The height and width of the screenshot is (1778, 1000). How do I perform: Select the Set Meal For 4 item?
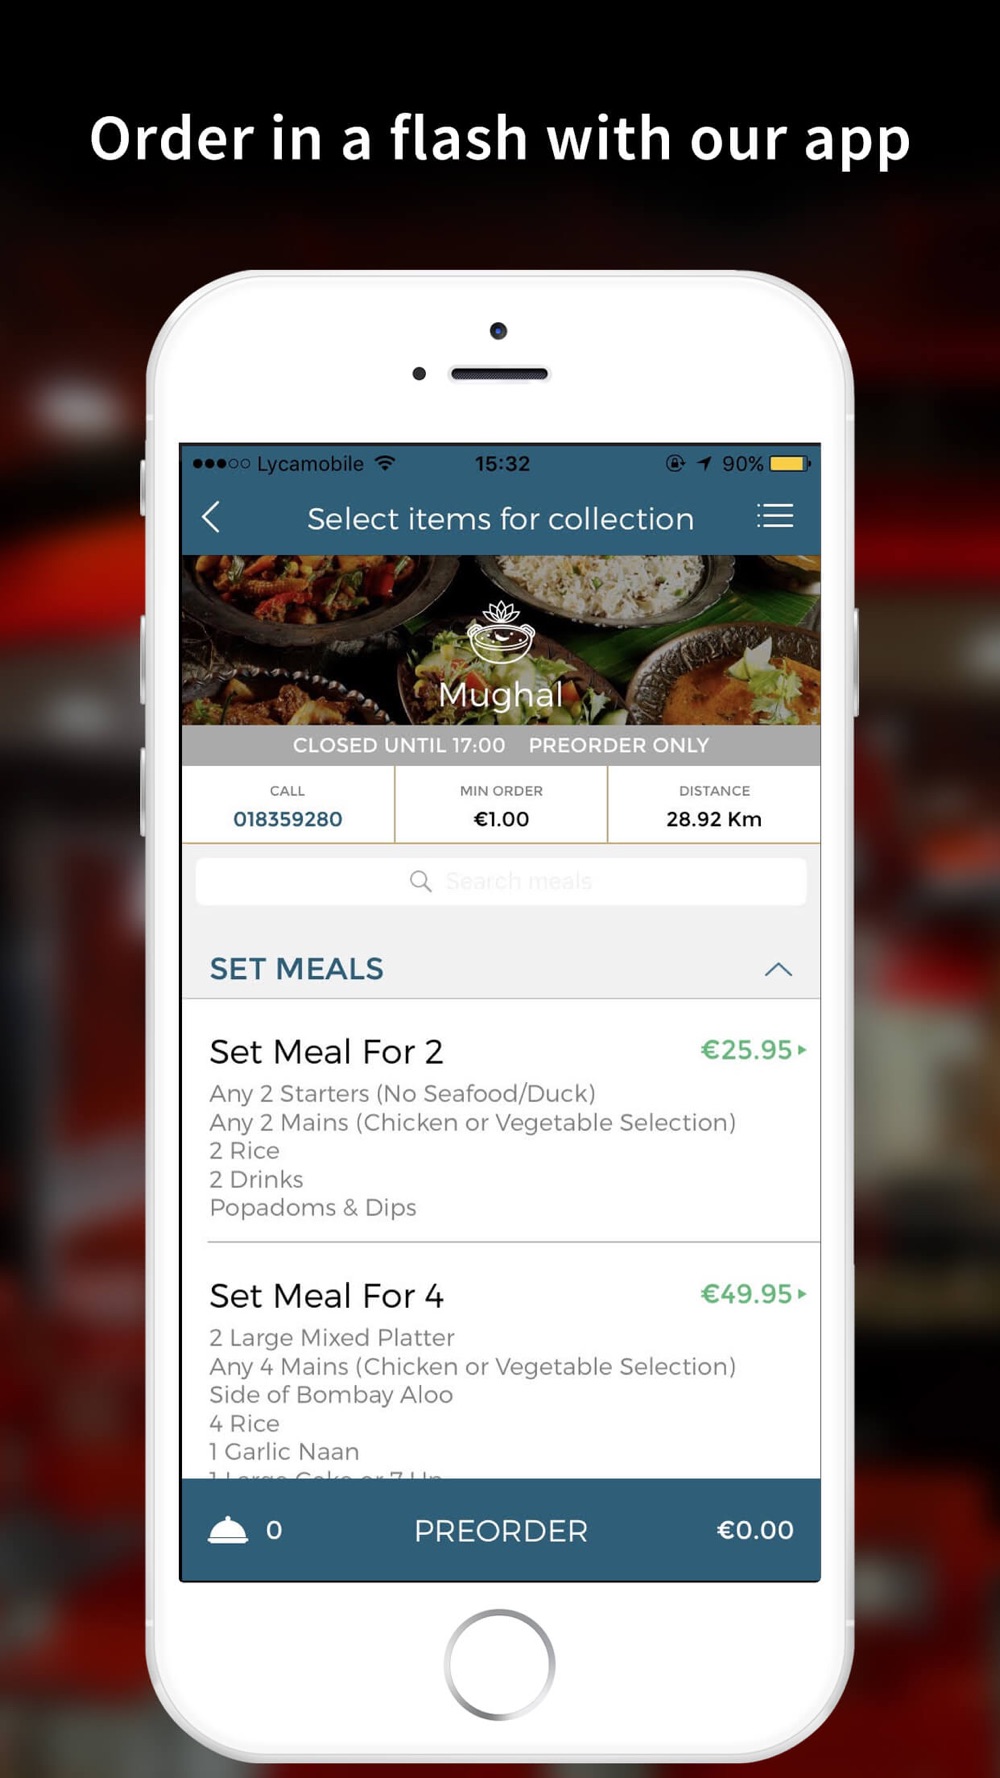click(501, 1361)
